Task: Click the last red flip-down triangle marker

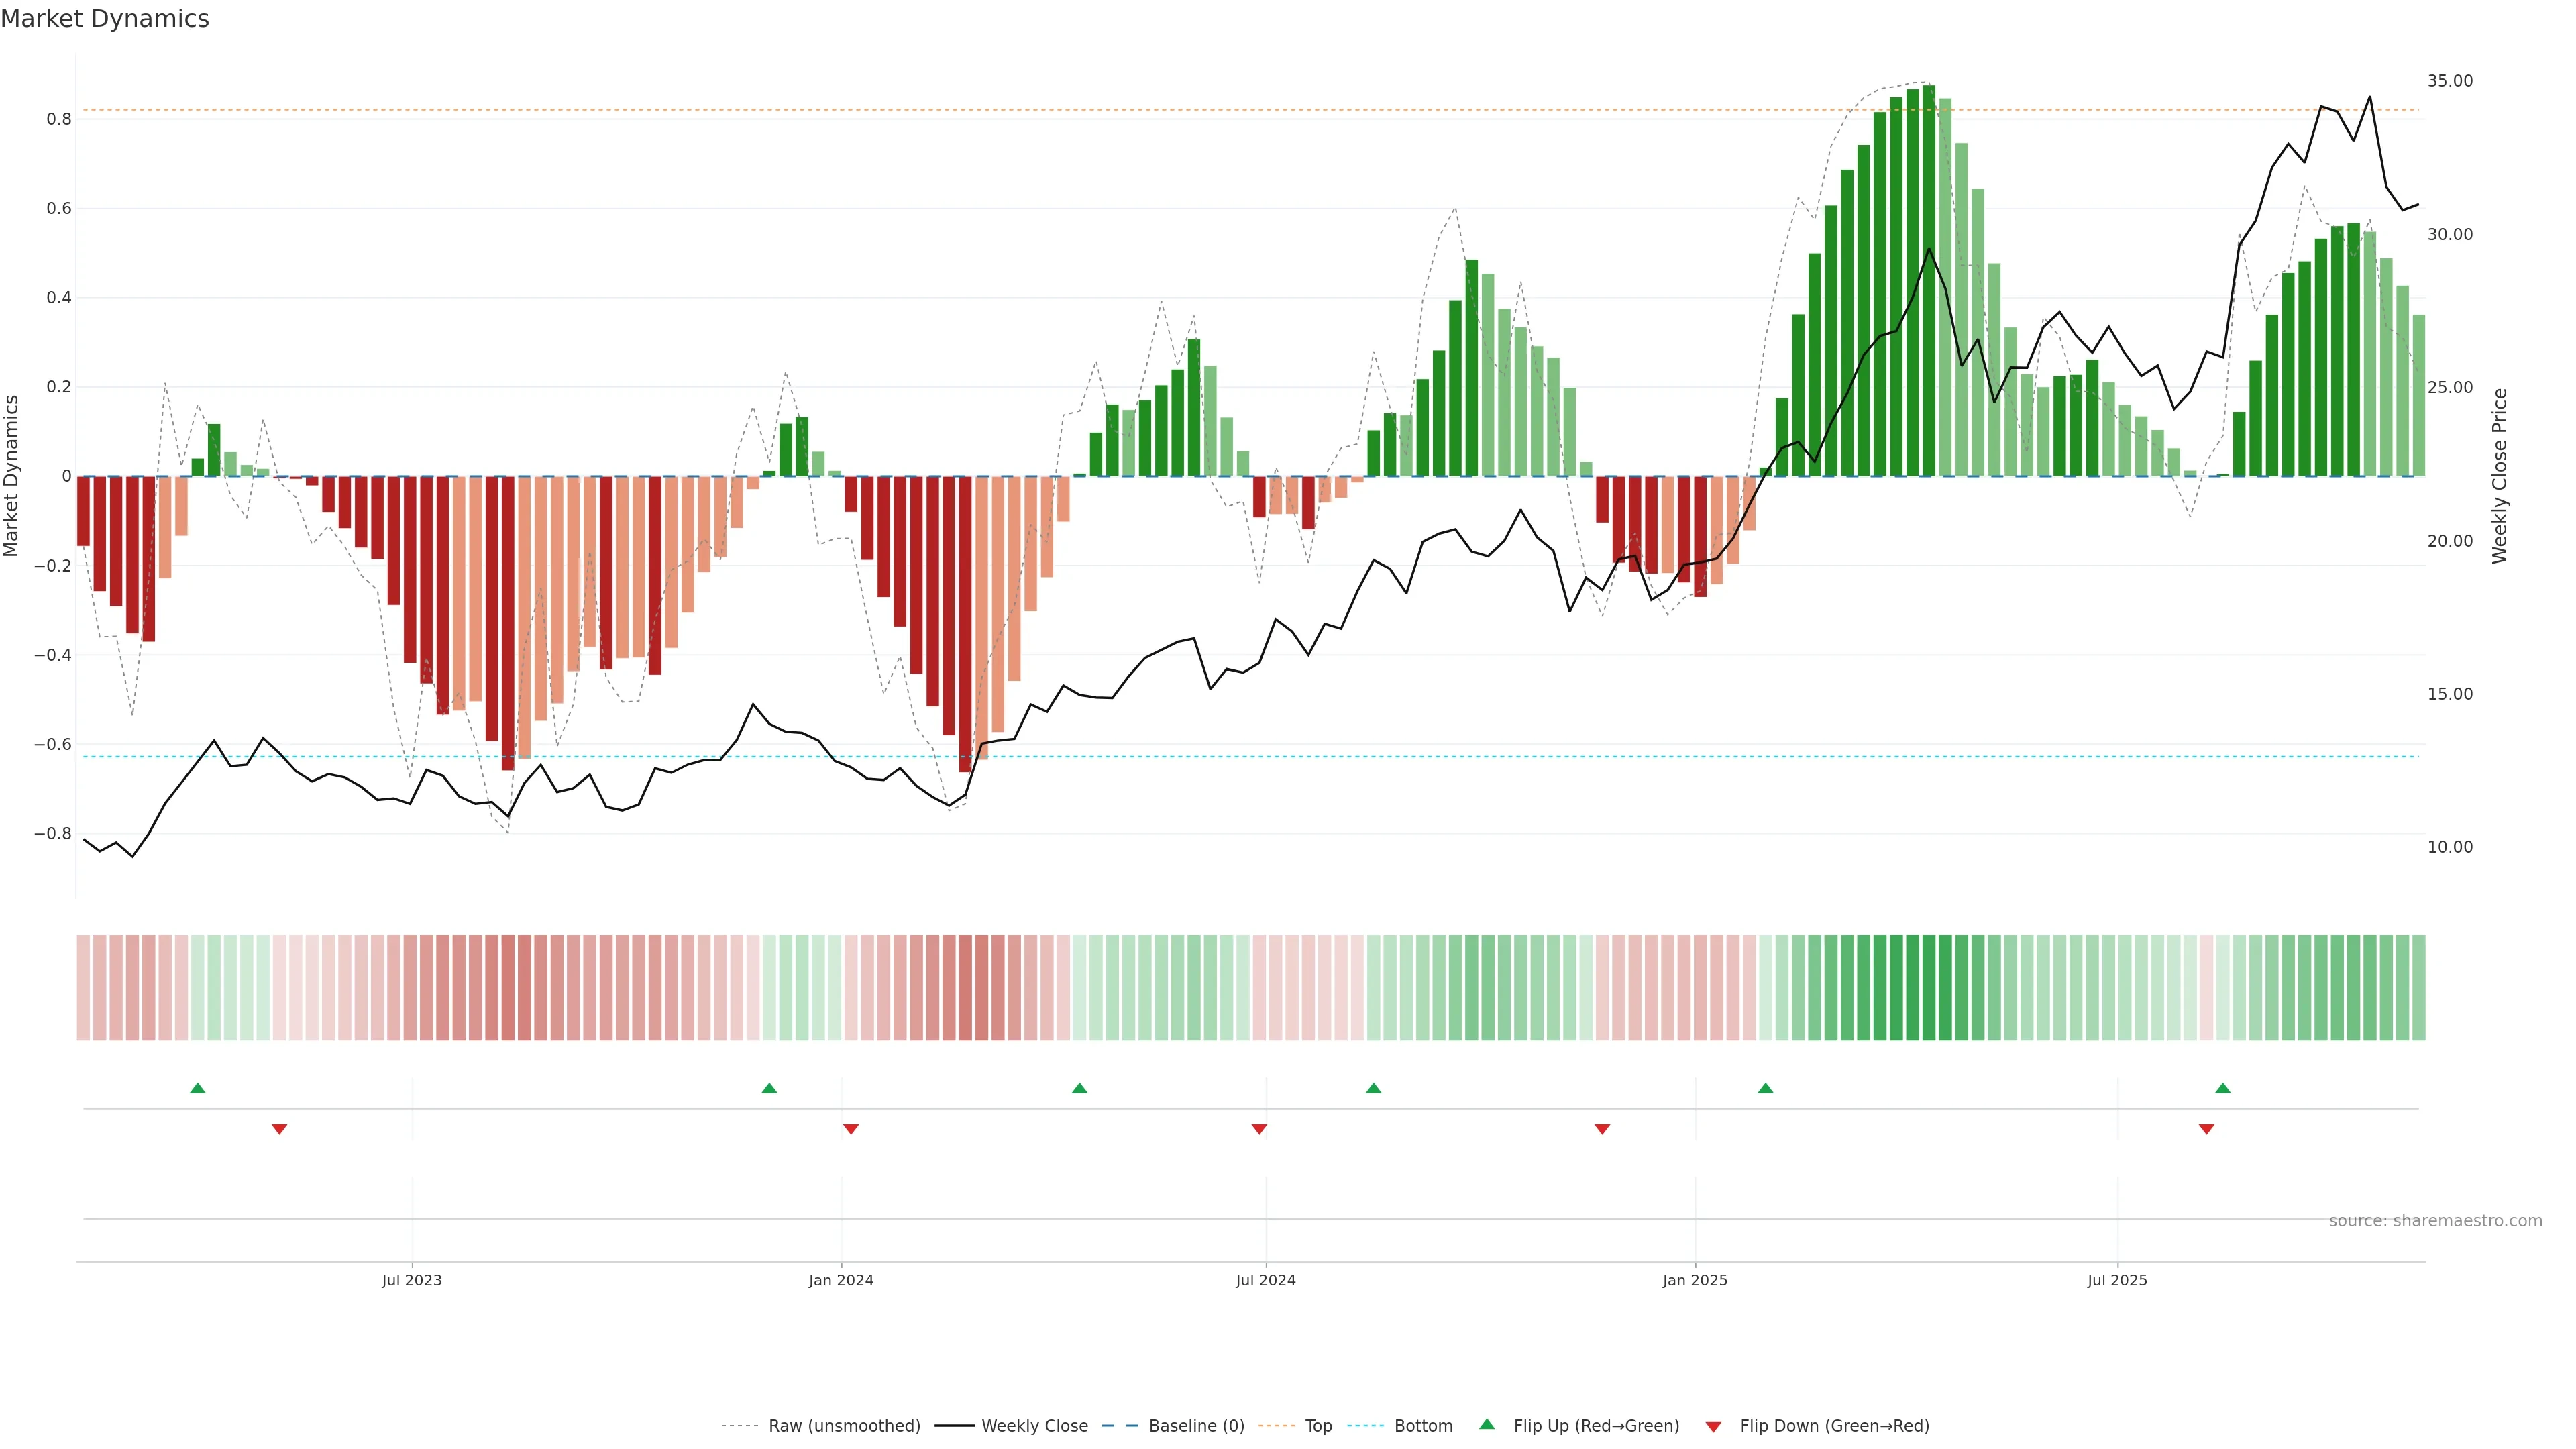Action: pyautogui.click(x=2206, y=1129)
